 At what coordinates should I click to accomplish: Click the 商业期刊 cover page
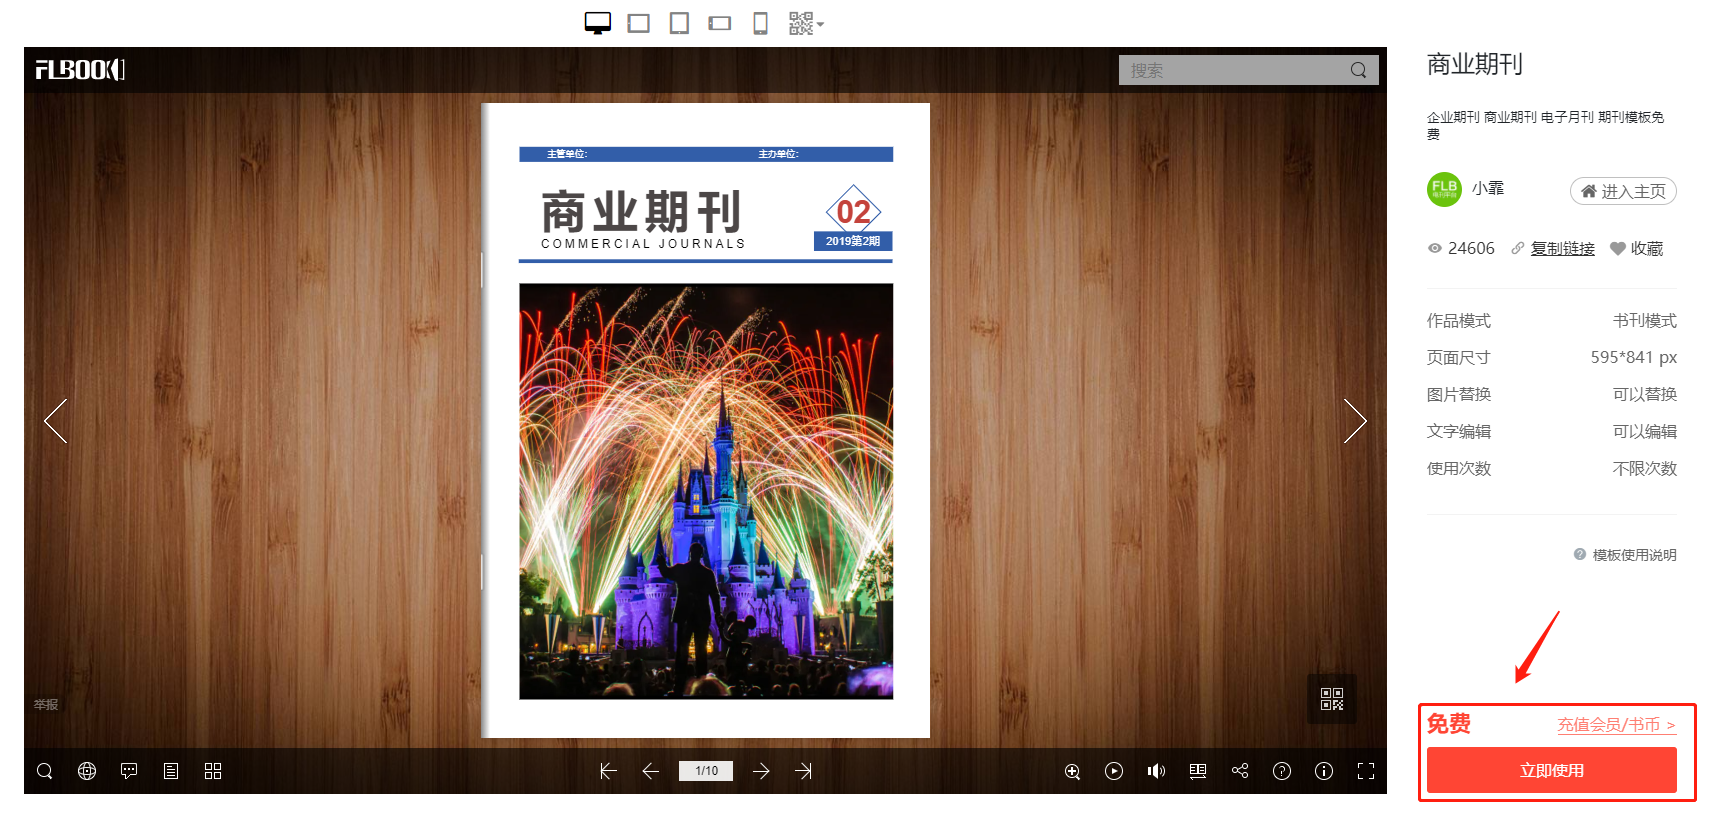706,420
